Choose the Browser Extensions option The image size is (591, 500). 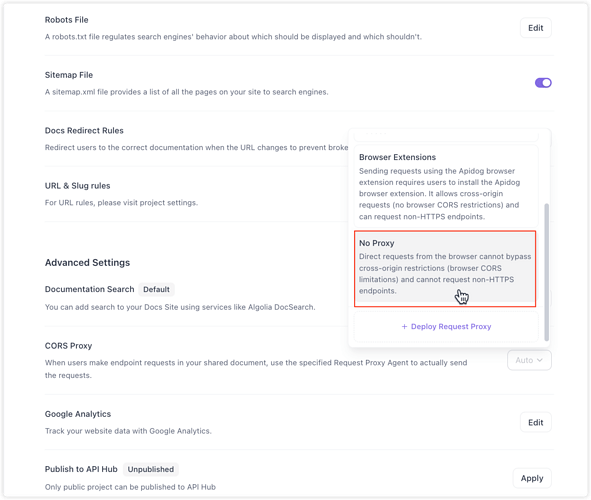446,186
